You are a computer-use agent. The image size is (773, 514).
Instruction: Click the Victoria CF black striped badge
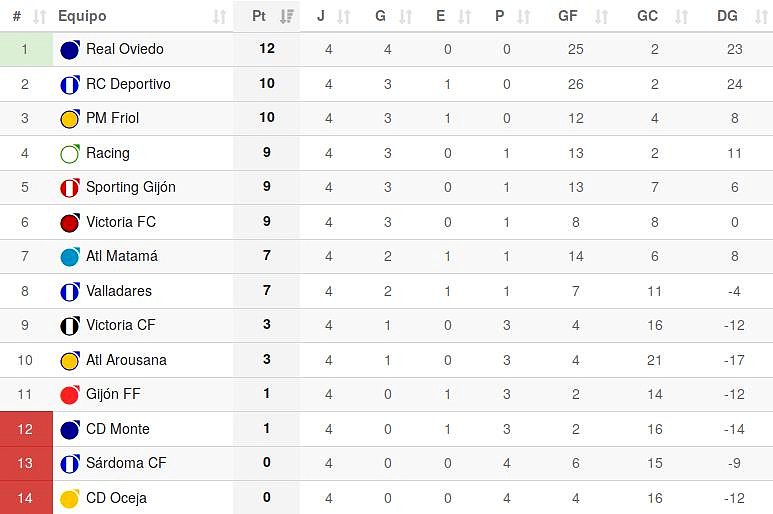(x=70, y=326)
